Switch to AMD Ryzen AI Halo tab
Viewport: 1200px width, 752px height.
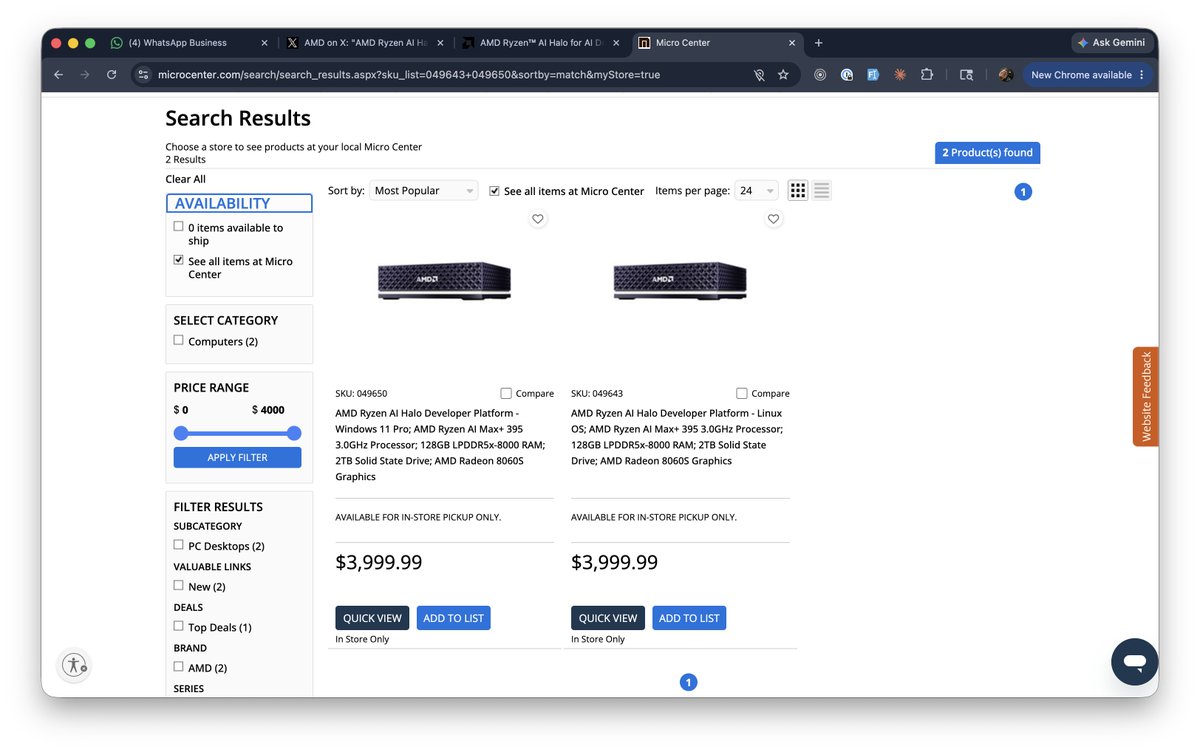coord(540,43)
